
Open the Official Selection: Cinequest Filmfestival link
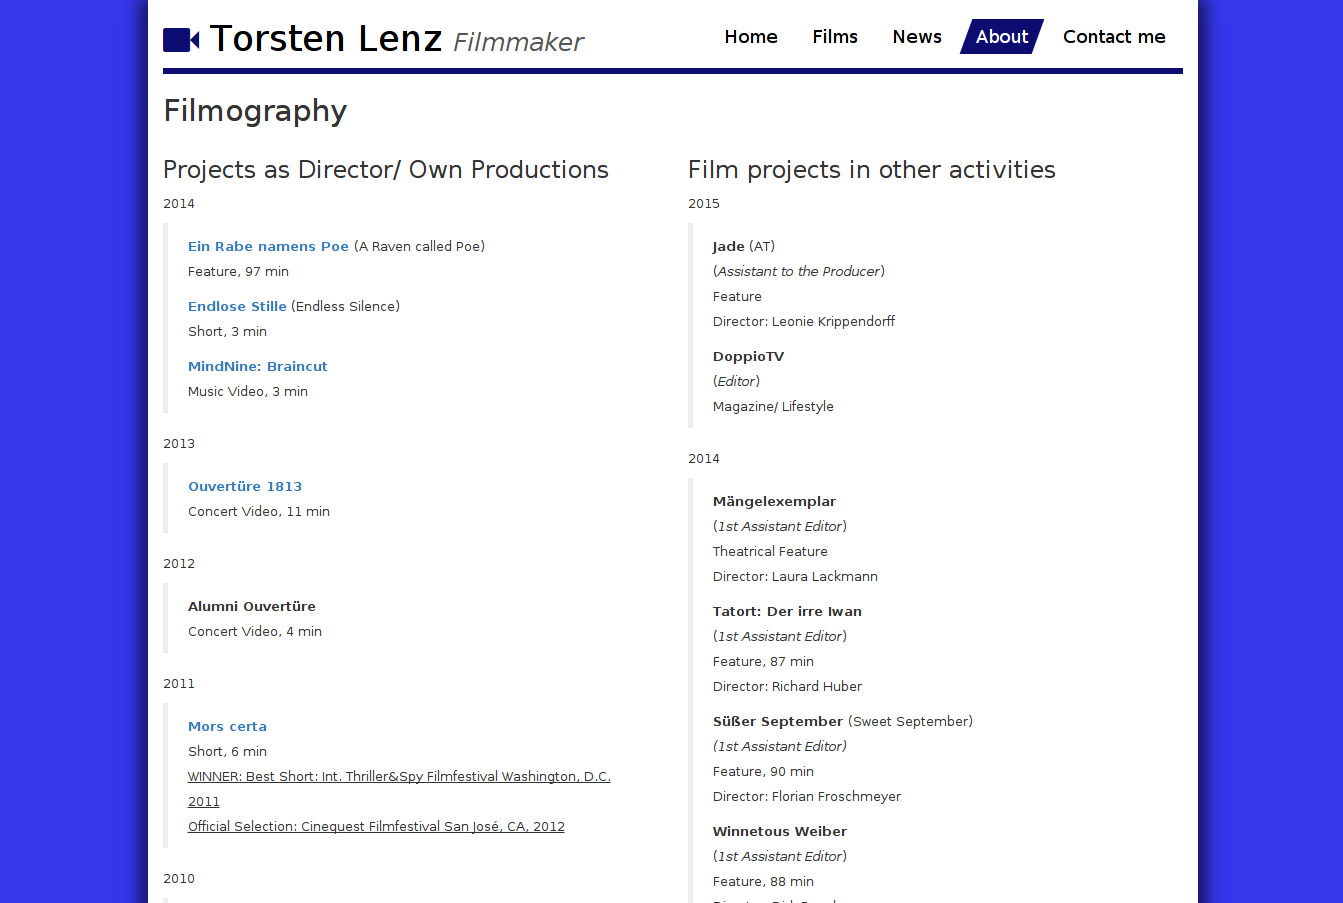pyautogui.click(x=376, y=827)
